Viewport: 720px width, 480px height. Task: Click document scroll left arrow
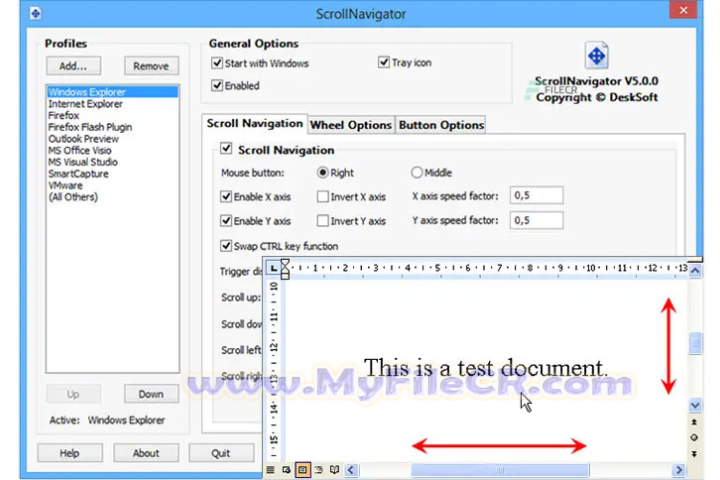(x=351, y=470)
